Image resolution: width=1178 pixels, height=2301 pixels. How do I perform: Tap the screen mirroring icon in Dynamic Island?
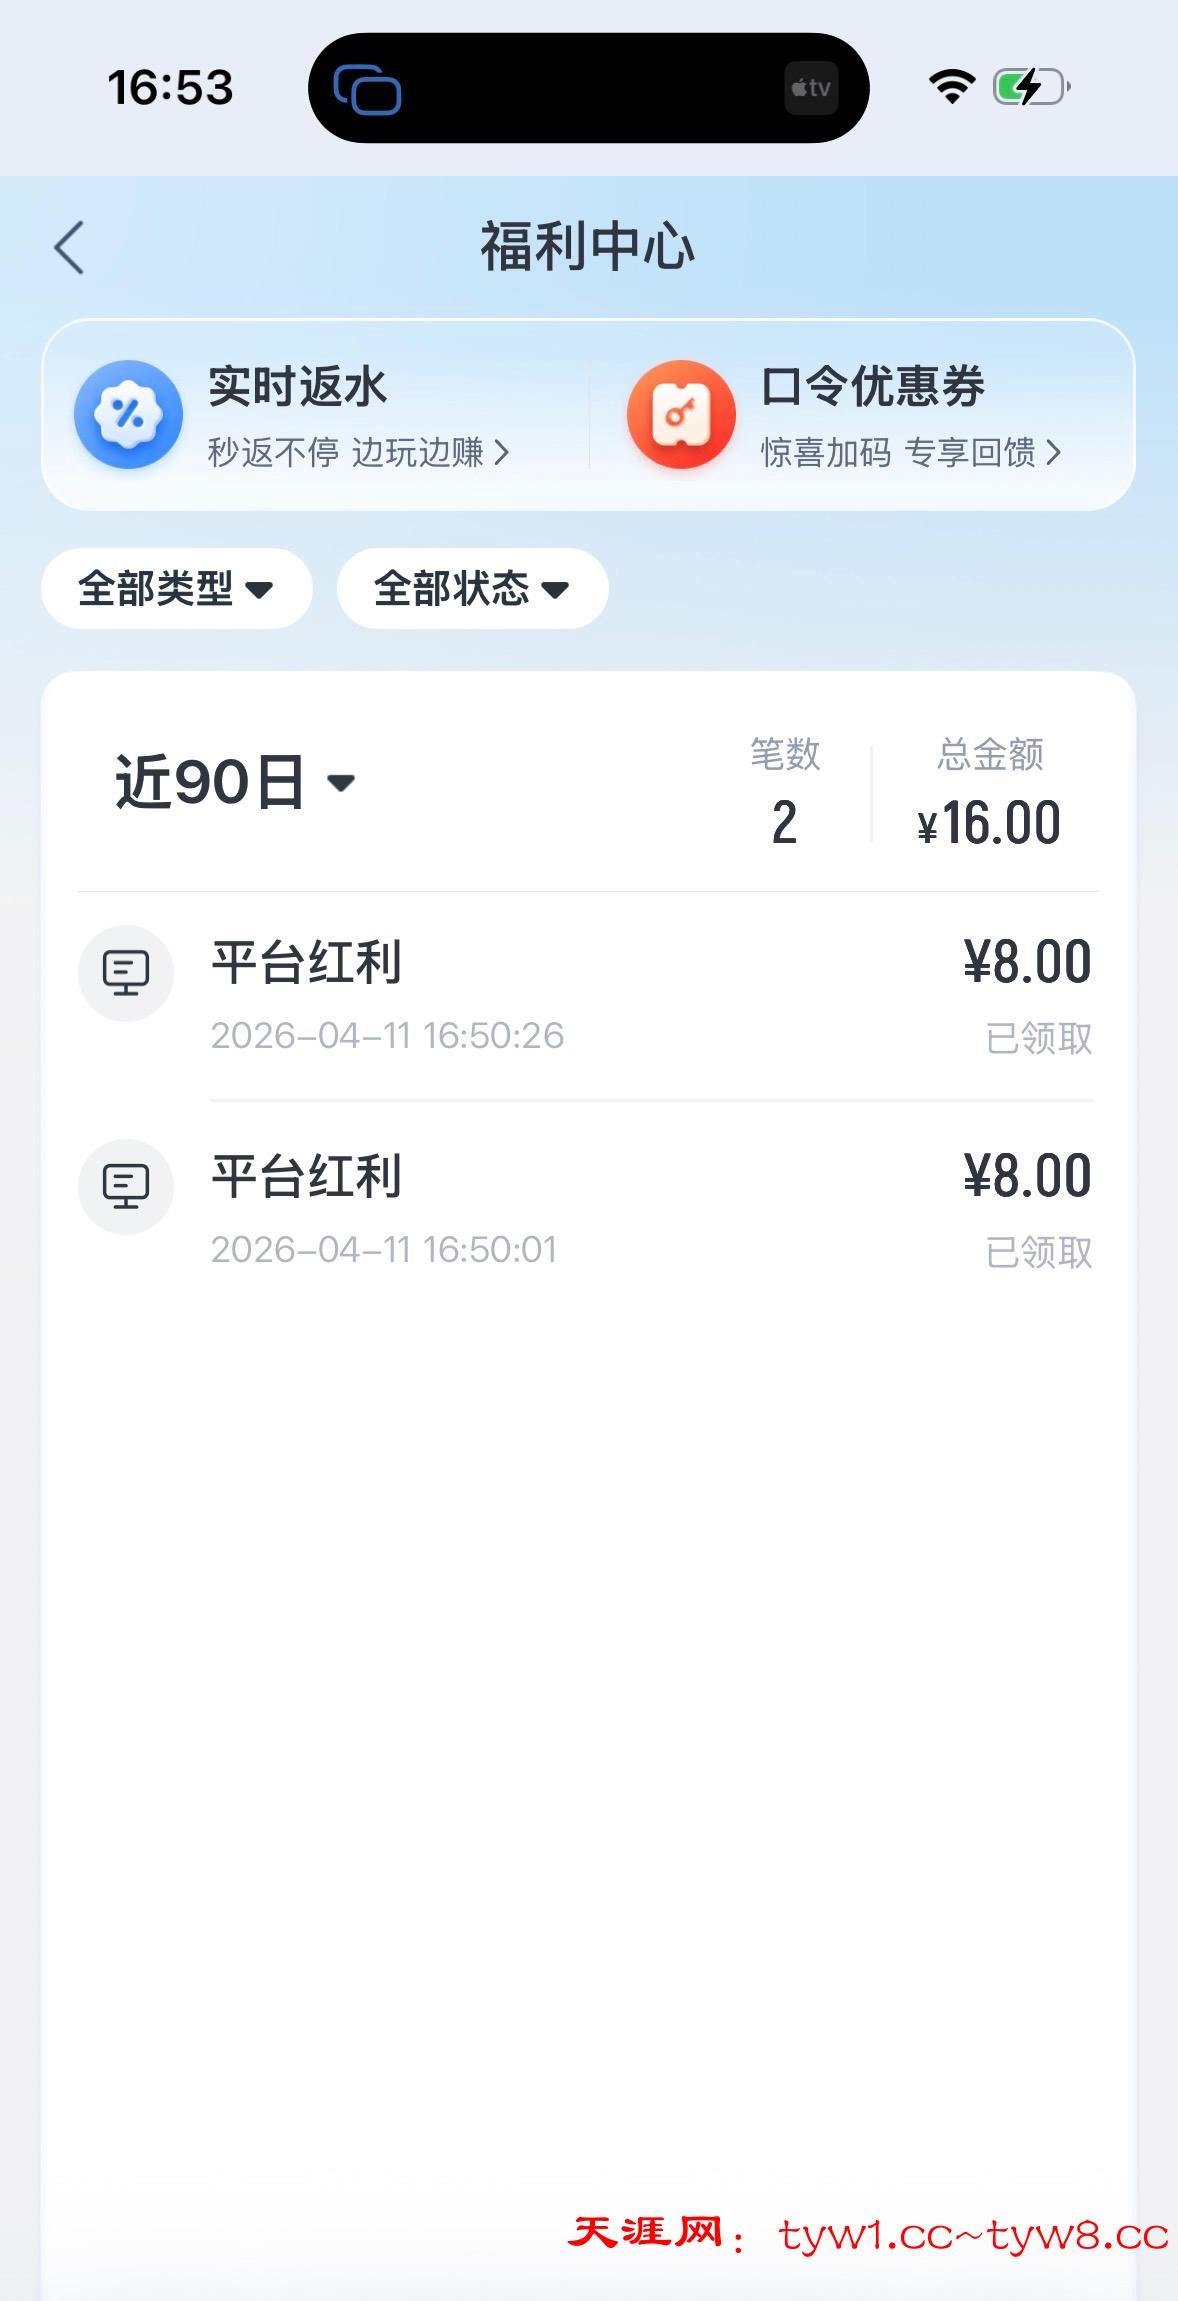[x=367, y=89]
